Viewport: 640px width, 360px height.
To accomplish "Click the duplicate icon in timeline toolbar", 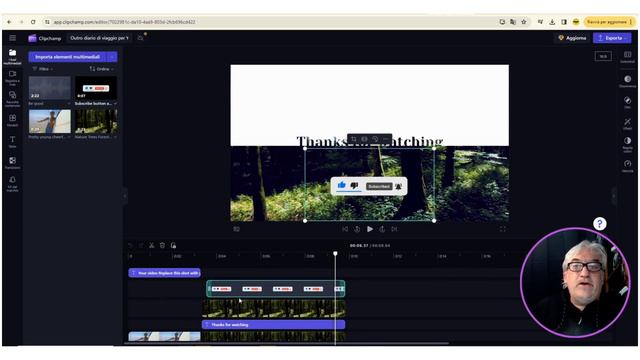I will [x=173, y=245].
